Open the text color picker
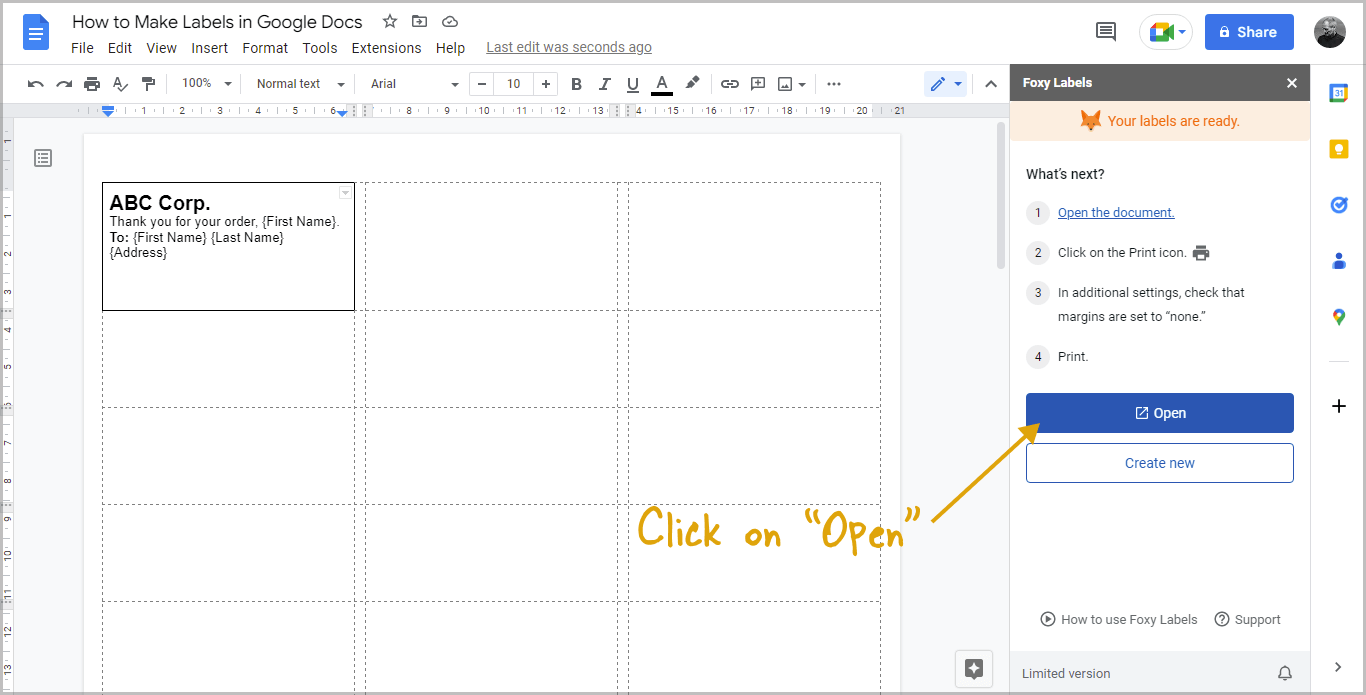This screenshot has height=695, width=1366. [x=661, y=83]
